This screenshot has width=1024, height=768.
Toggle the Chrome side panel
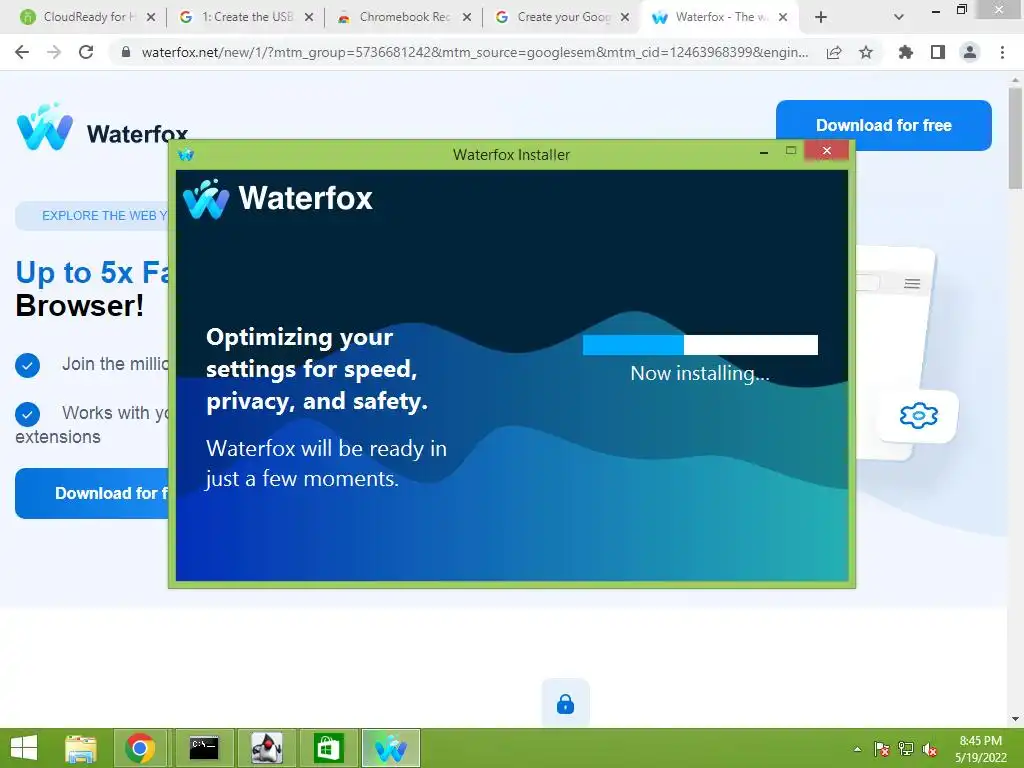[x=938, y=52]
